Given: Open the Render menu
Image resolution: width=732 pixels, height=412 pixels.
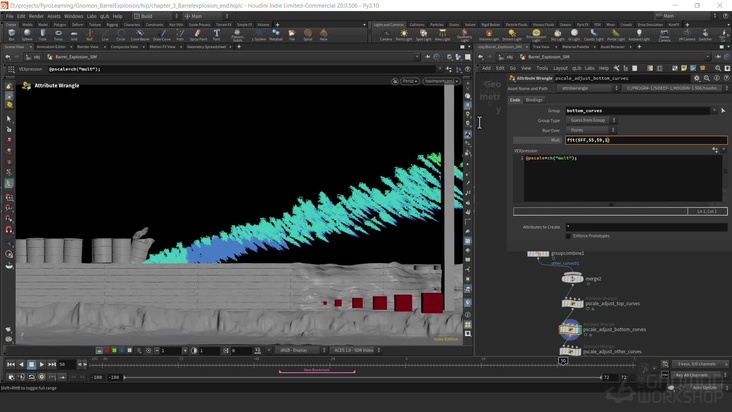Looking at the screenshot, I should click(36, 16).
